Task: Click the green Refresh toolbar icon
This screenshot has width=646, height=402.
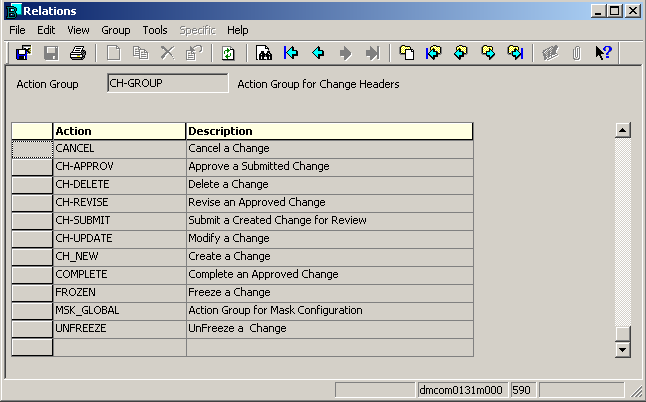Action: click(x=228, y=53)
